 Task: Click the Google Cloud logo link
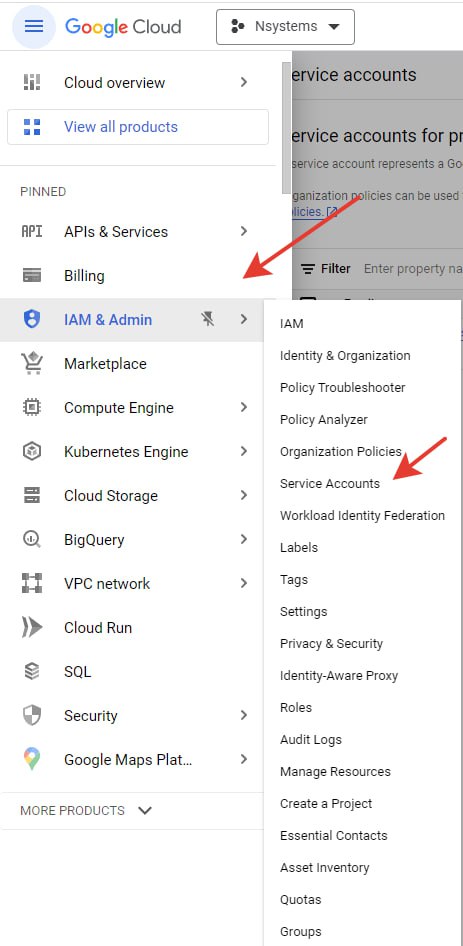tap(123, 27)
